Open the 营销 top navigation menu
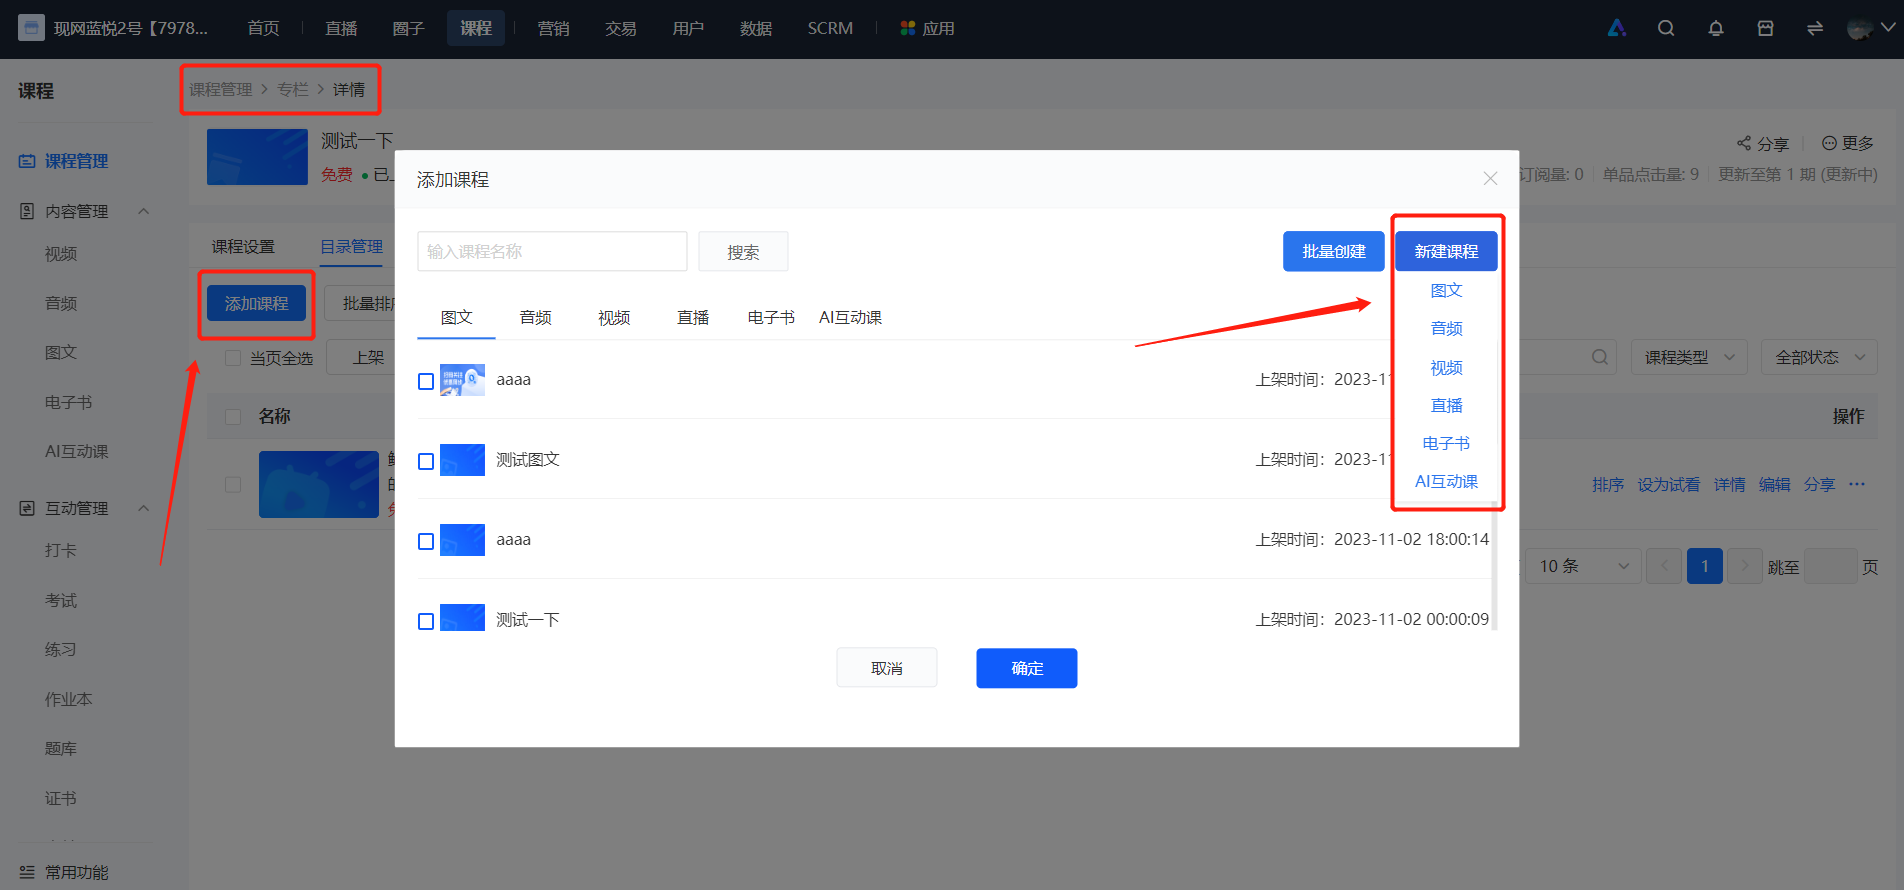Viewport: 1904px width, 890px height. click(x=553, y=28)
